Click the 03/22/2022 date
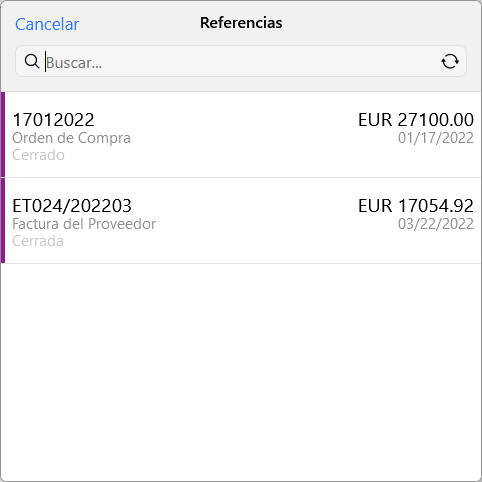The height and width of the screenshot is (482, 482). 436,224
